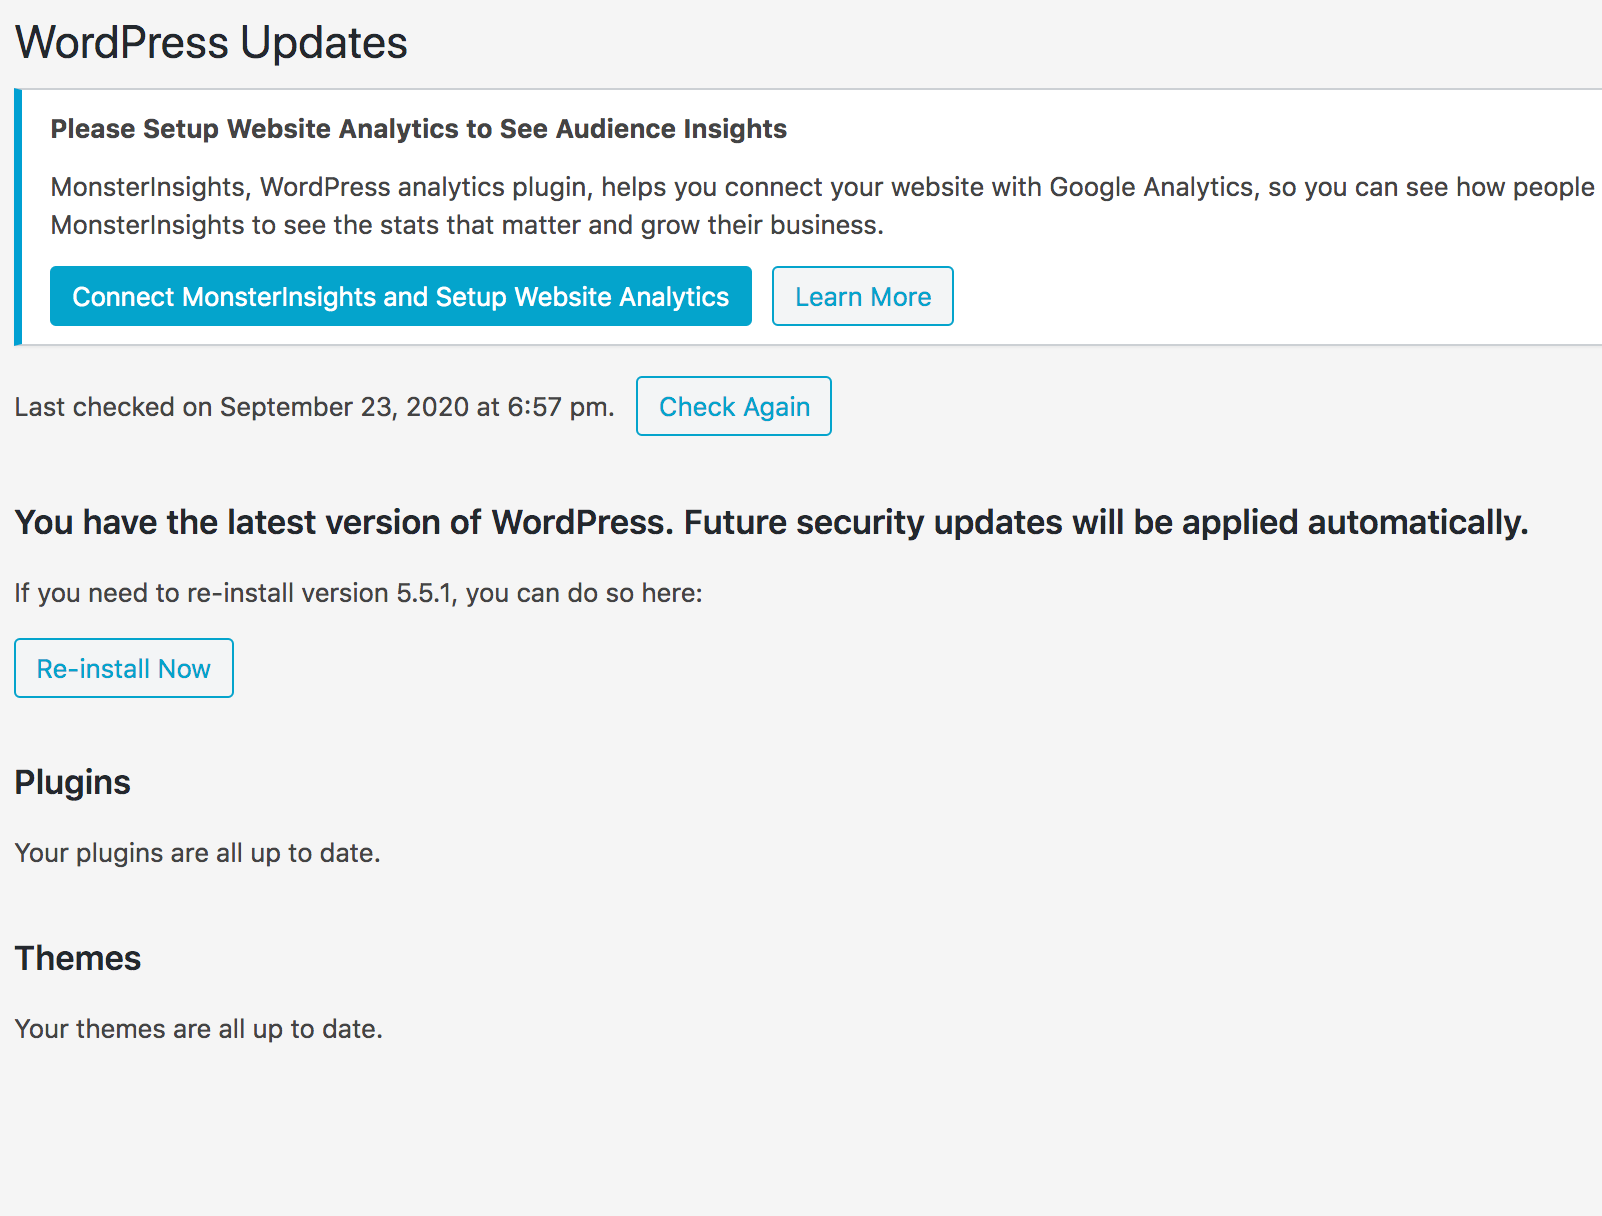Click the September 23, 2020 date
Viewport: 1602px width, 1216px height.
(x=344, y=407)
